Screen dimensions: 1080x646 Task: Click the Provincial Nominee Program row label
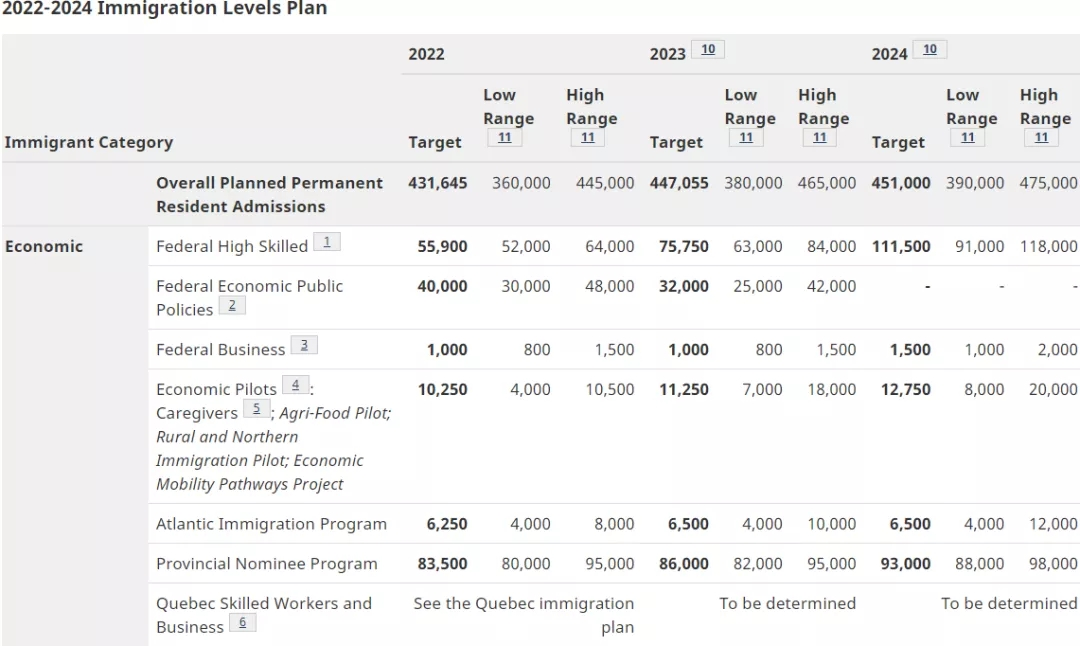click(266, 564)
